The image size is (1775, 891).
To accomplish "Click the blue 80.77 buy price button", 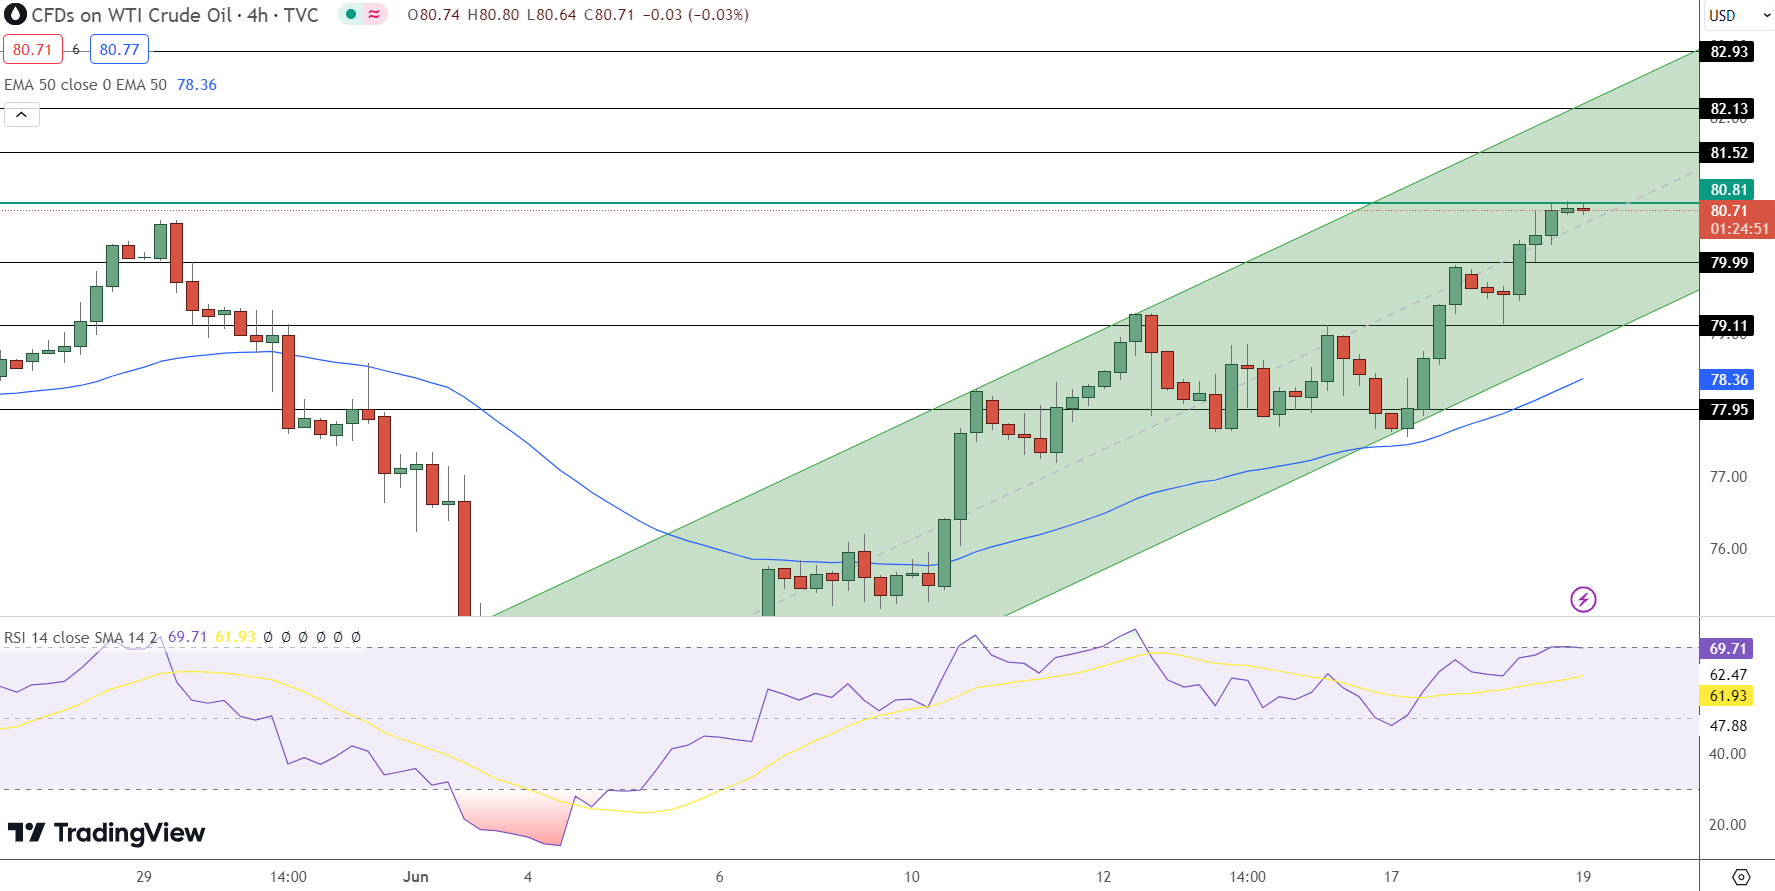I will [x=119, y=49].
